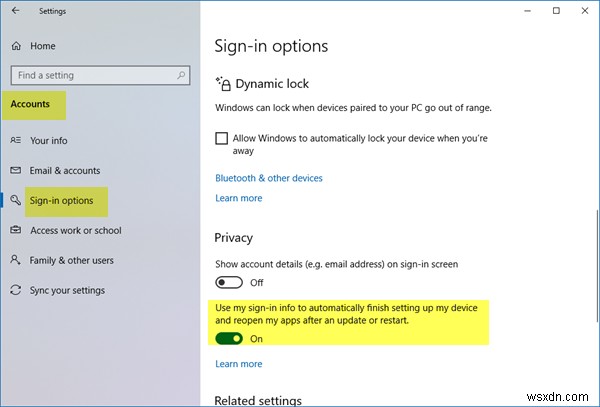This screenshot has height=407, width=600.
Task: Click the Sign-in options key icon
Action: 16,200
